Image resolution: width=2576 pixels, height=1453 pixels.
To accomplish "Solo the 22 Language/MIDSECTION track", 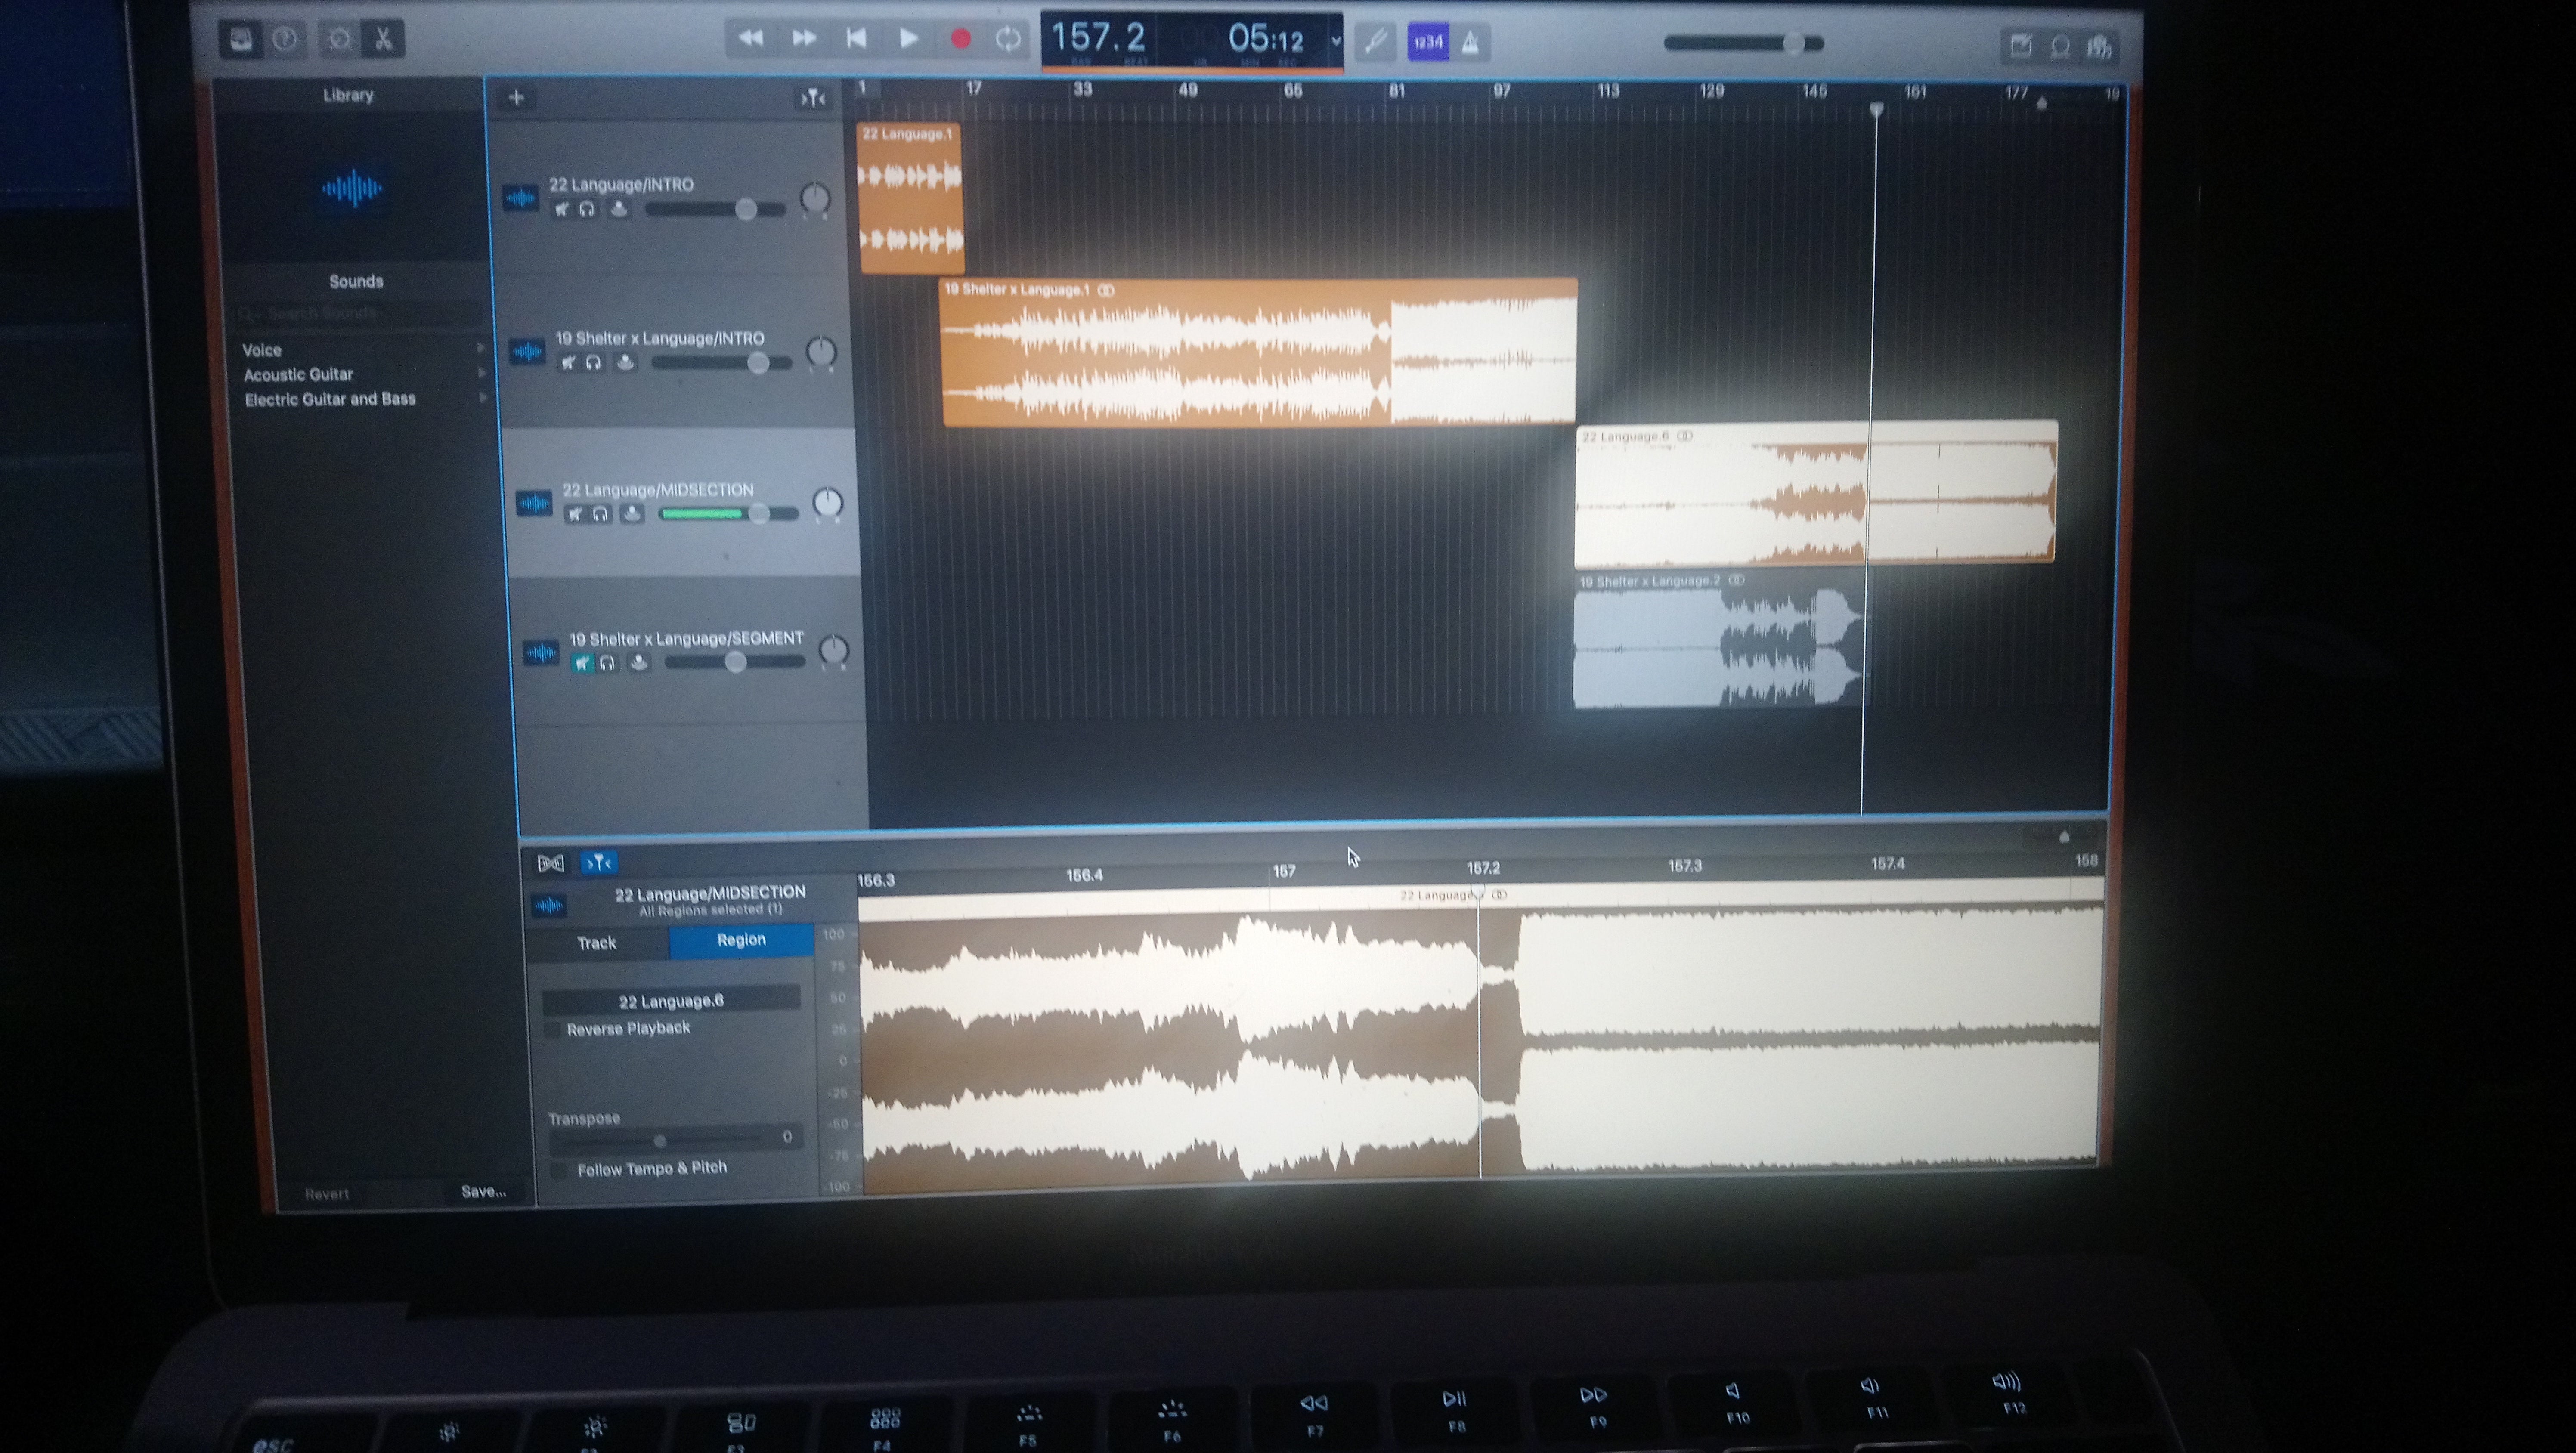I will pos(600,514).
